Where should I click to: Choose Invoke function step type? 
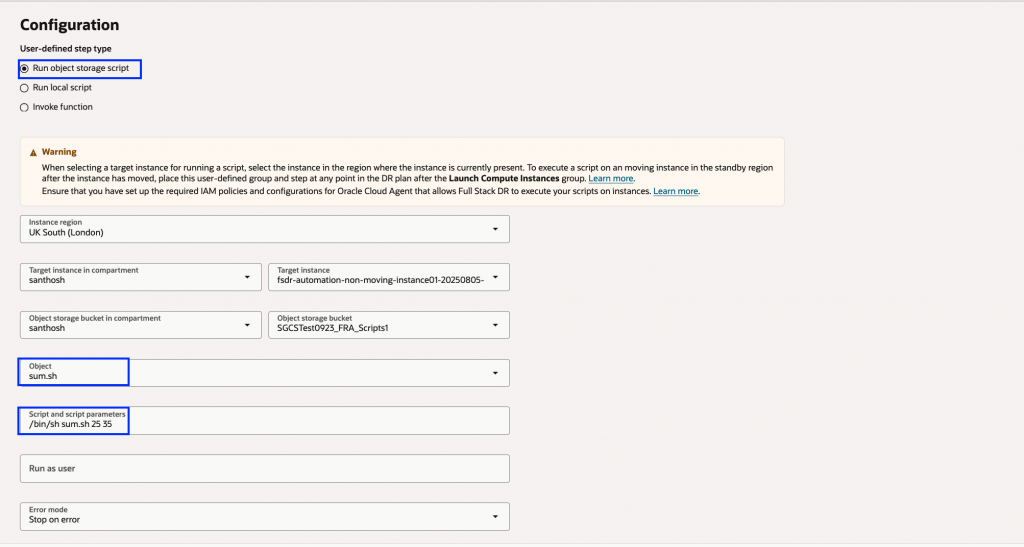point(24,107)
